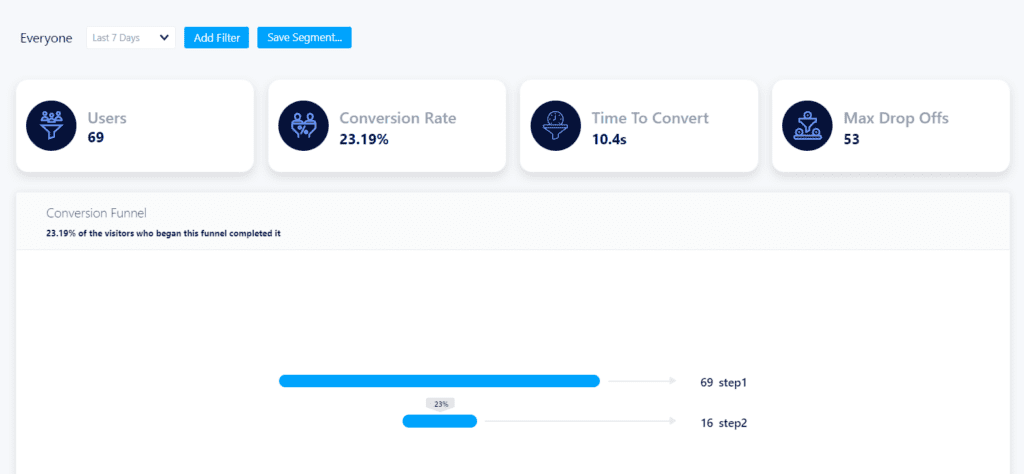Click the Add Filter button
This screenshot has height=474, width=1024.
tap(216, 38)
